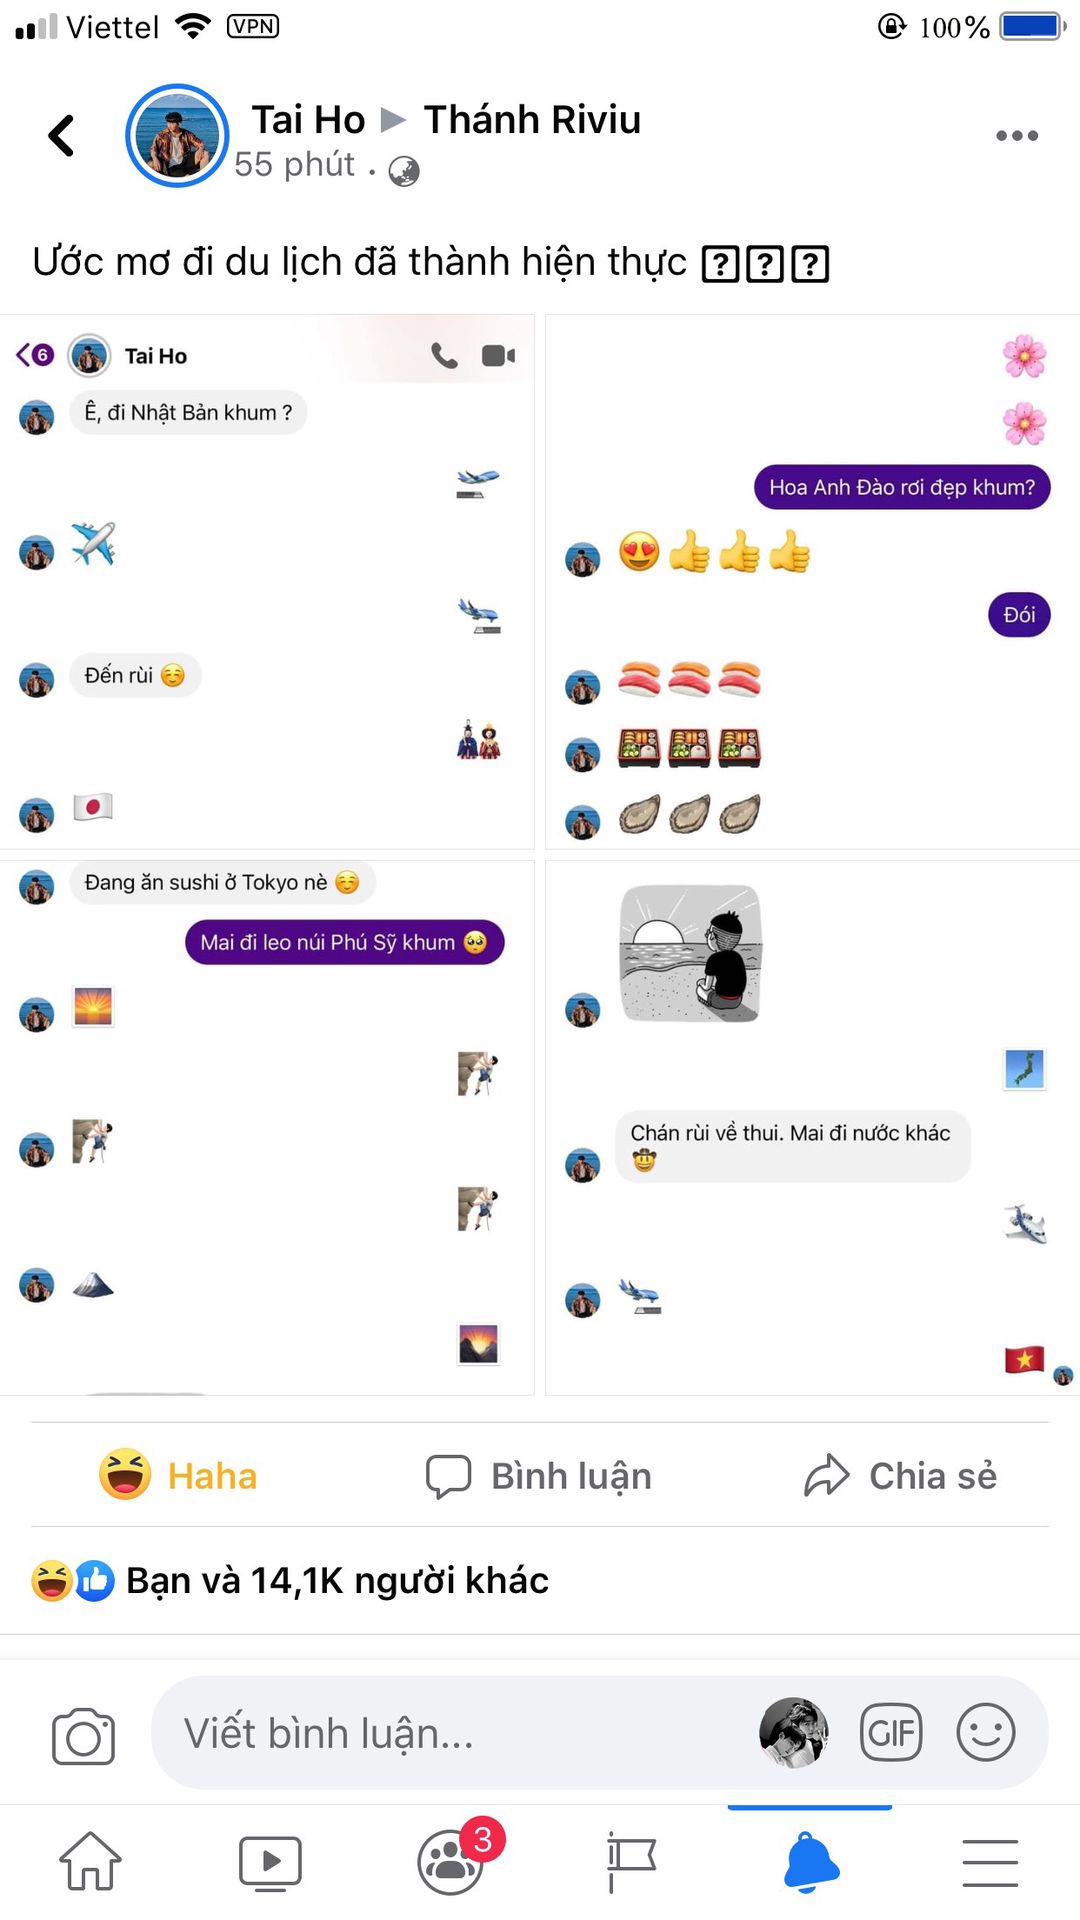
Task: Toggle the Haha reaction on the post
Action: coord(178,1475)
